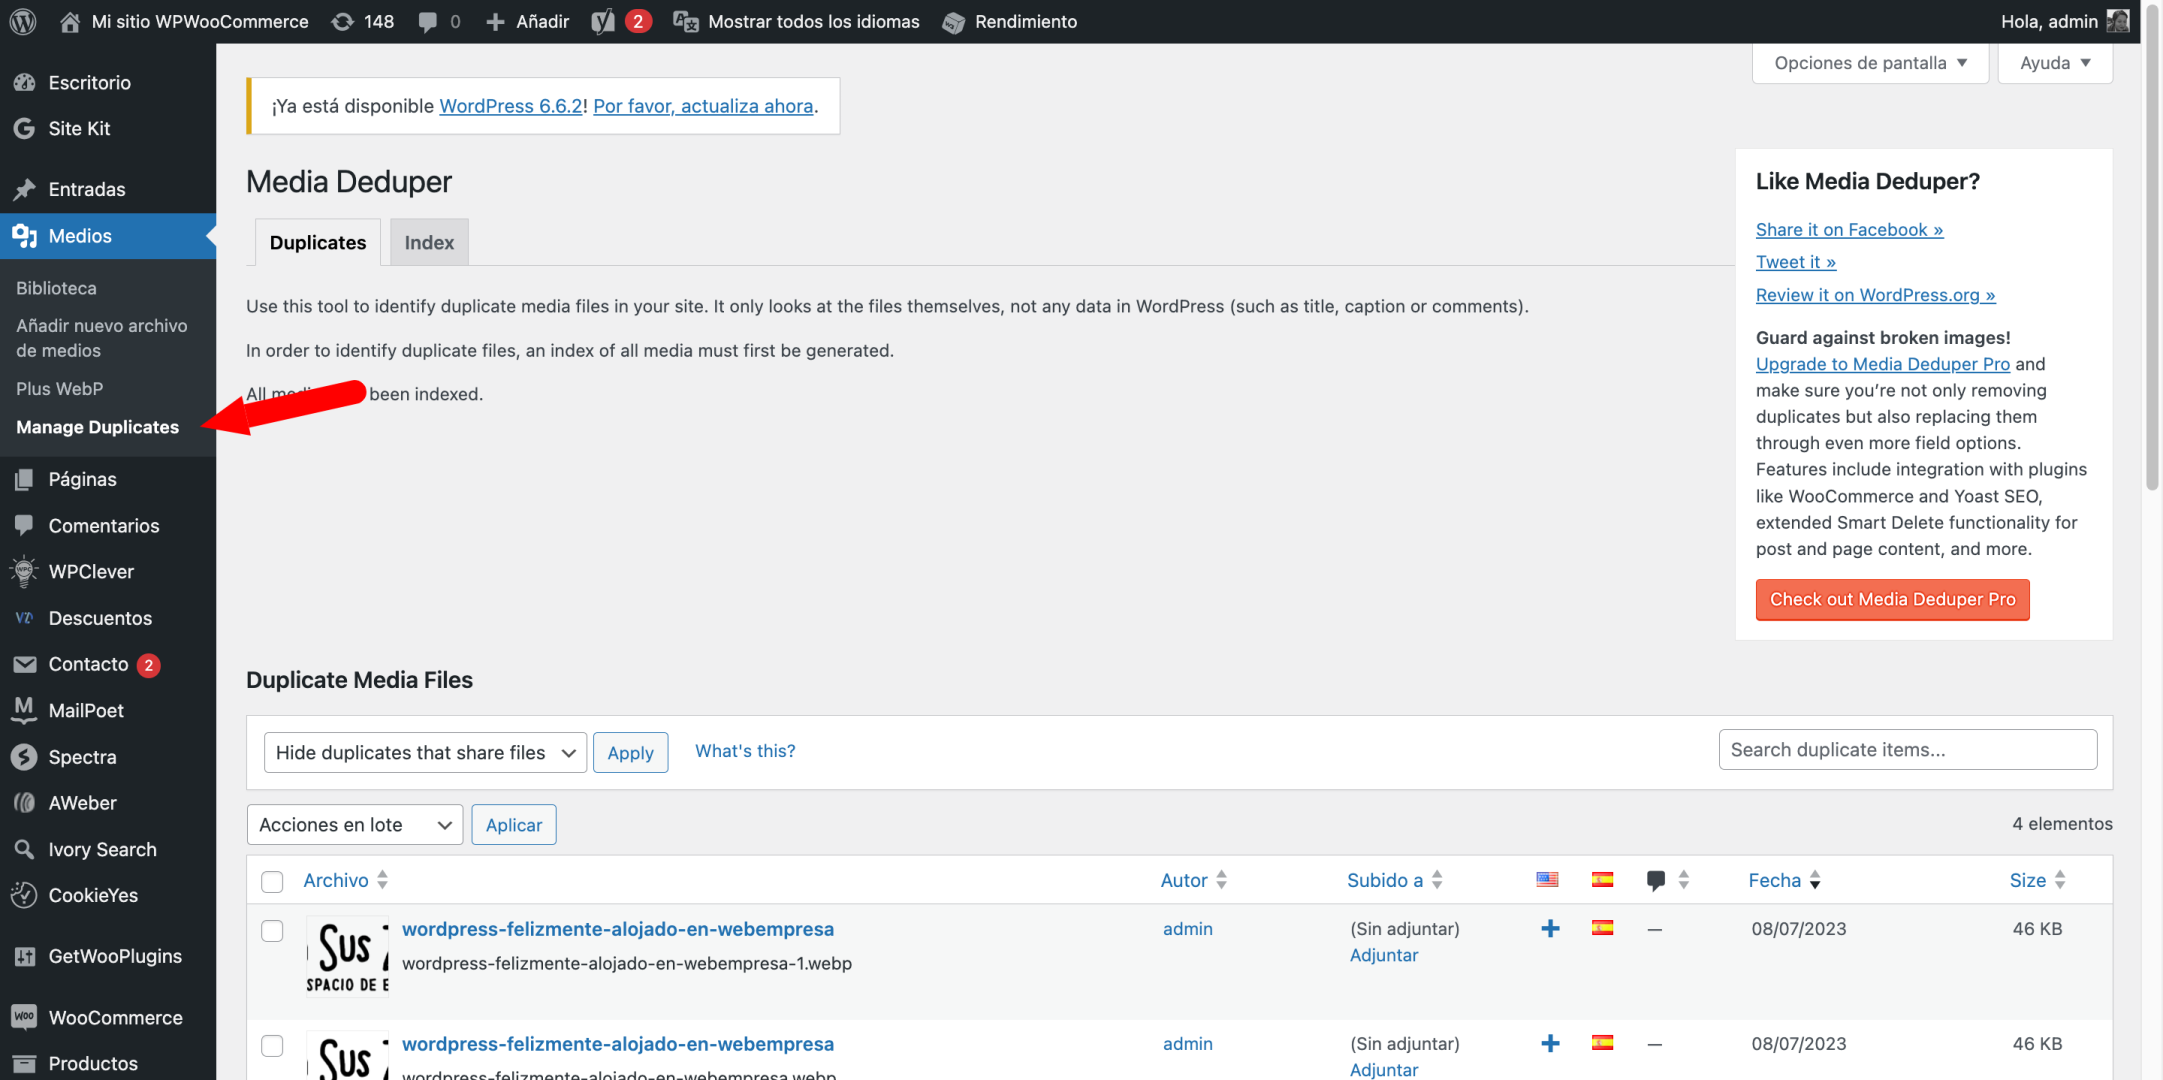Expand Opciones de pantalla panel
2163x1080 pixels.
pyautogui.click(x=1870, y=63)
